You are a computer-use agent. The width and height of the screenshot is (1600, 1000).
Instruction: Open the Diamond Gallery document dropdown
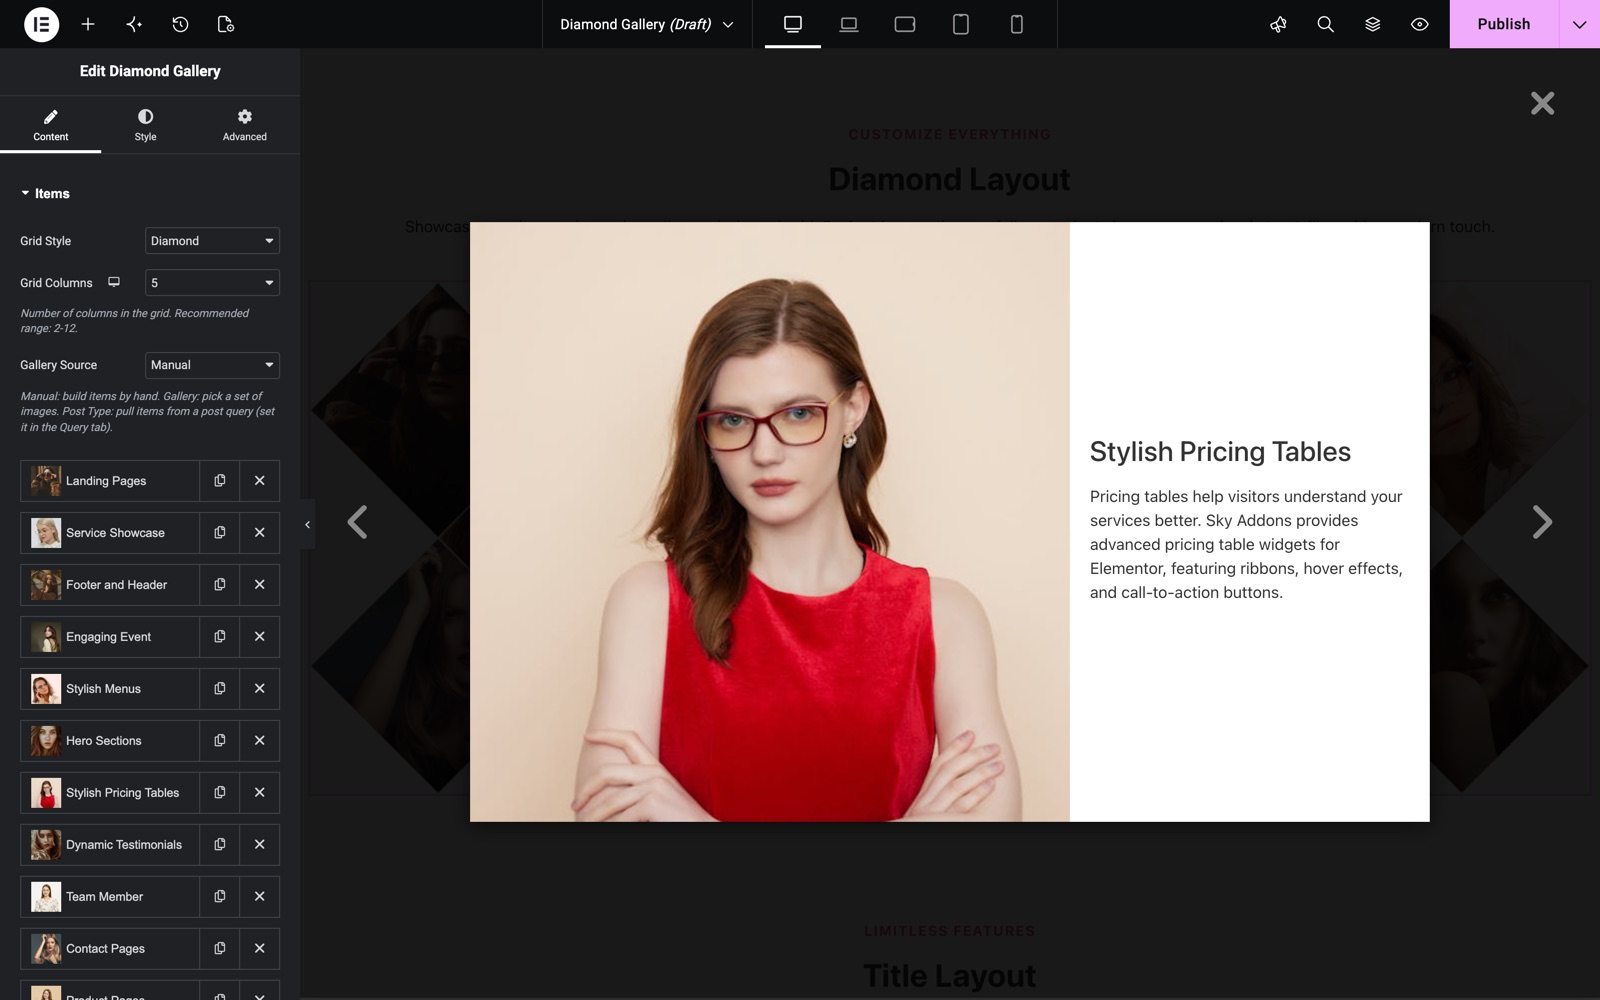(x=647, y=24)
